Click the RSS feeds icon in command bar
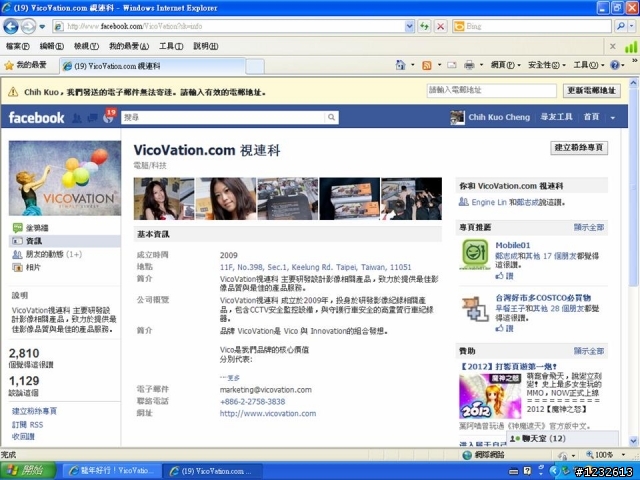The height and width of the screenshot is (480, 640). [427, 65]
